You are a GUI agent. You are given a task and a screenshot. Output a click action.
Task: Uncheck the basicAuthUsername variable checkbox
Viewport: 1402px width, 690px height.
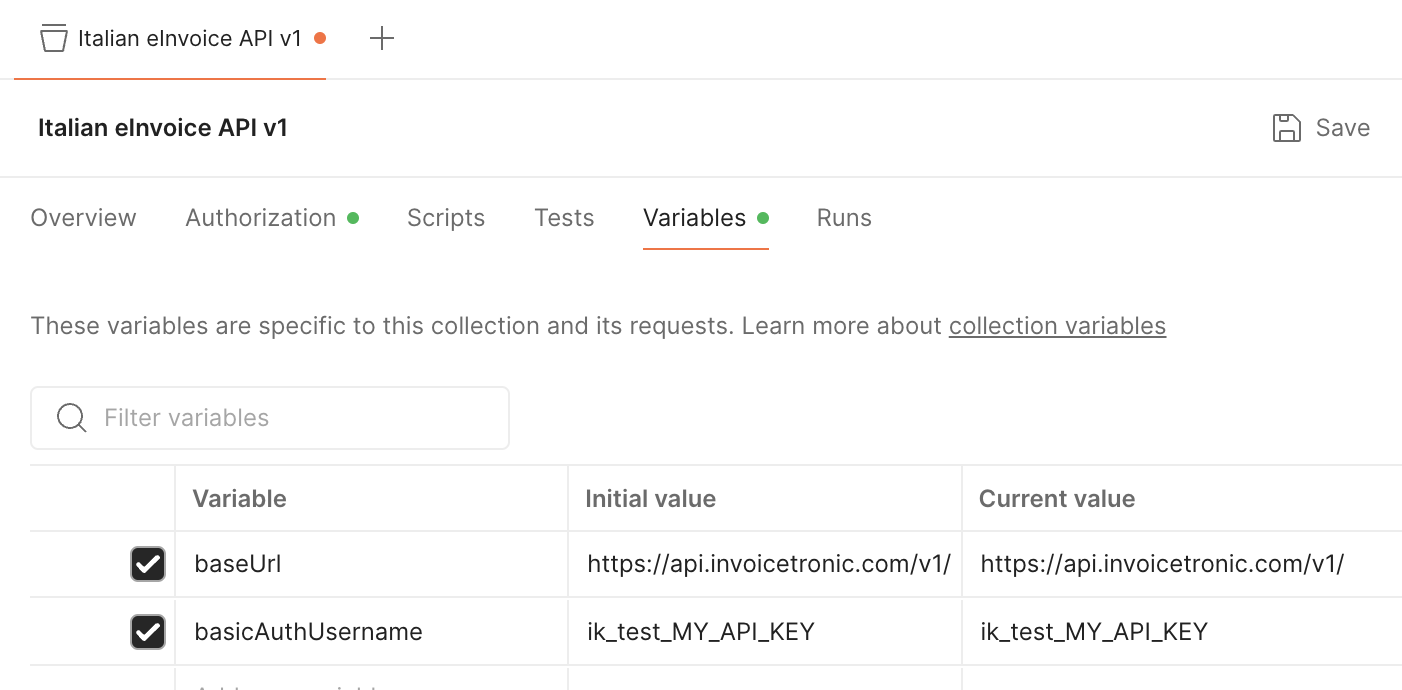pos(148,632)
